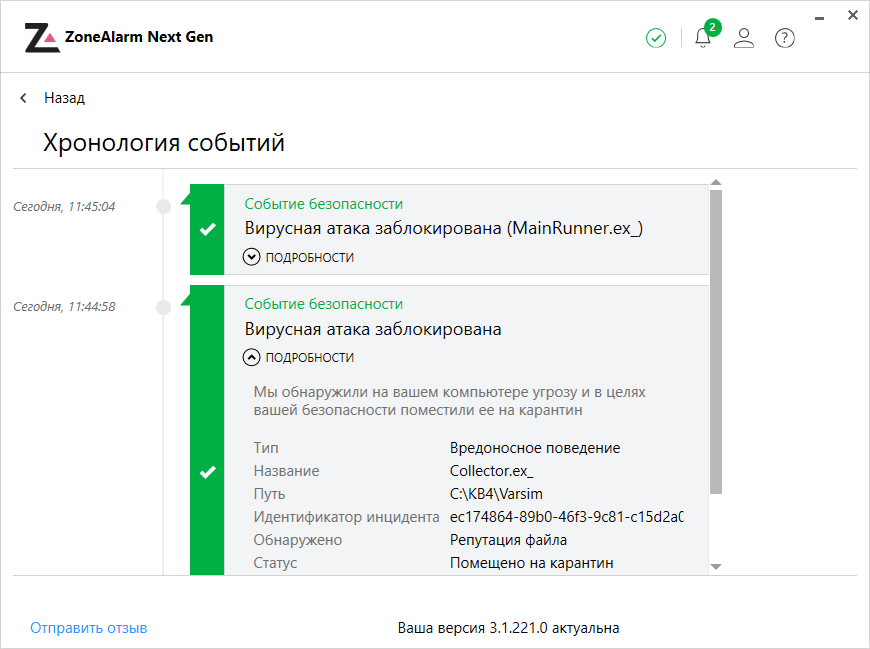Click the checkmark on the Collector.ex_ event card
870x649 pixels.
click(208, 472)
